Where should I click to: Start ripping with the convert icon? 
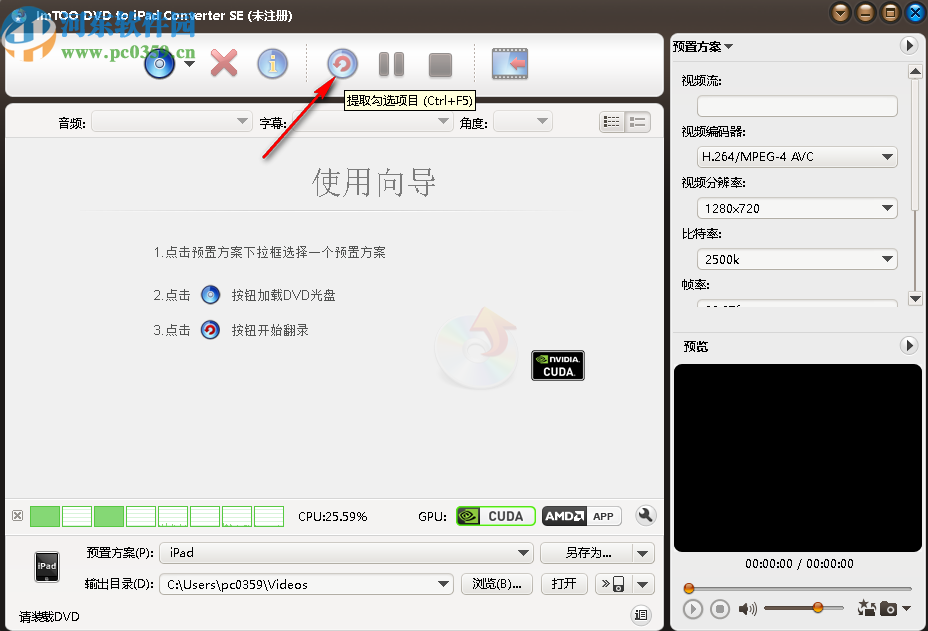click(x=341, y=63)
